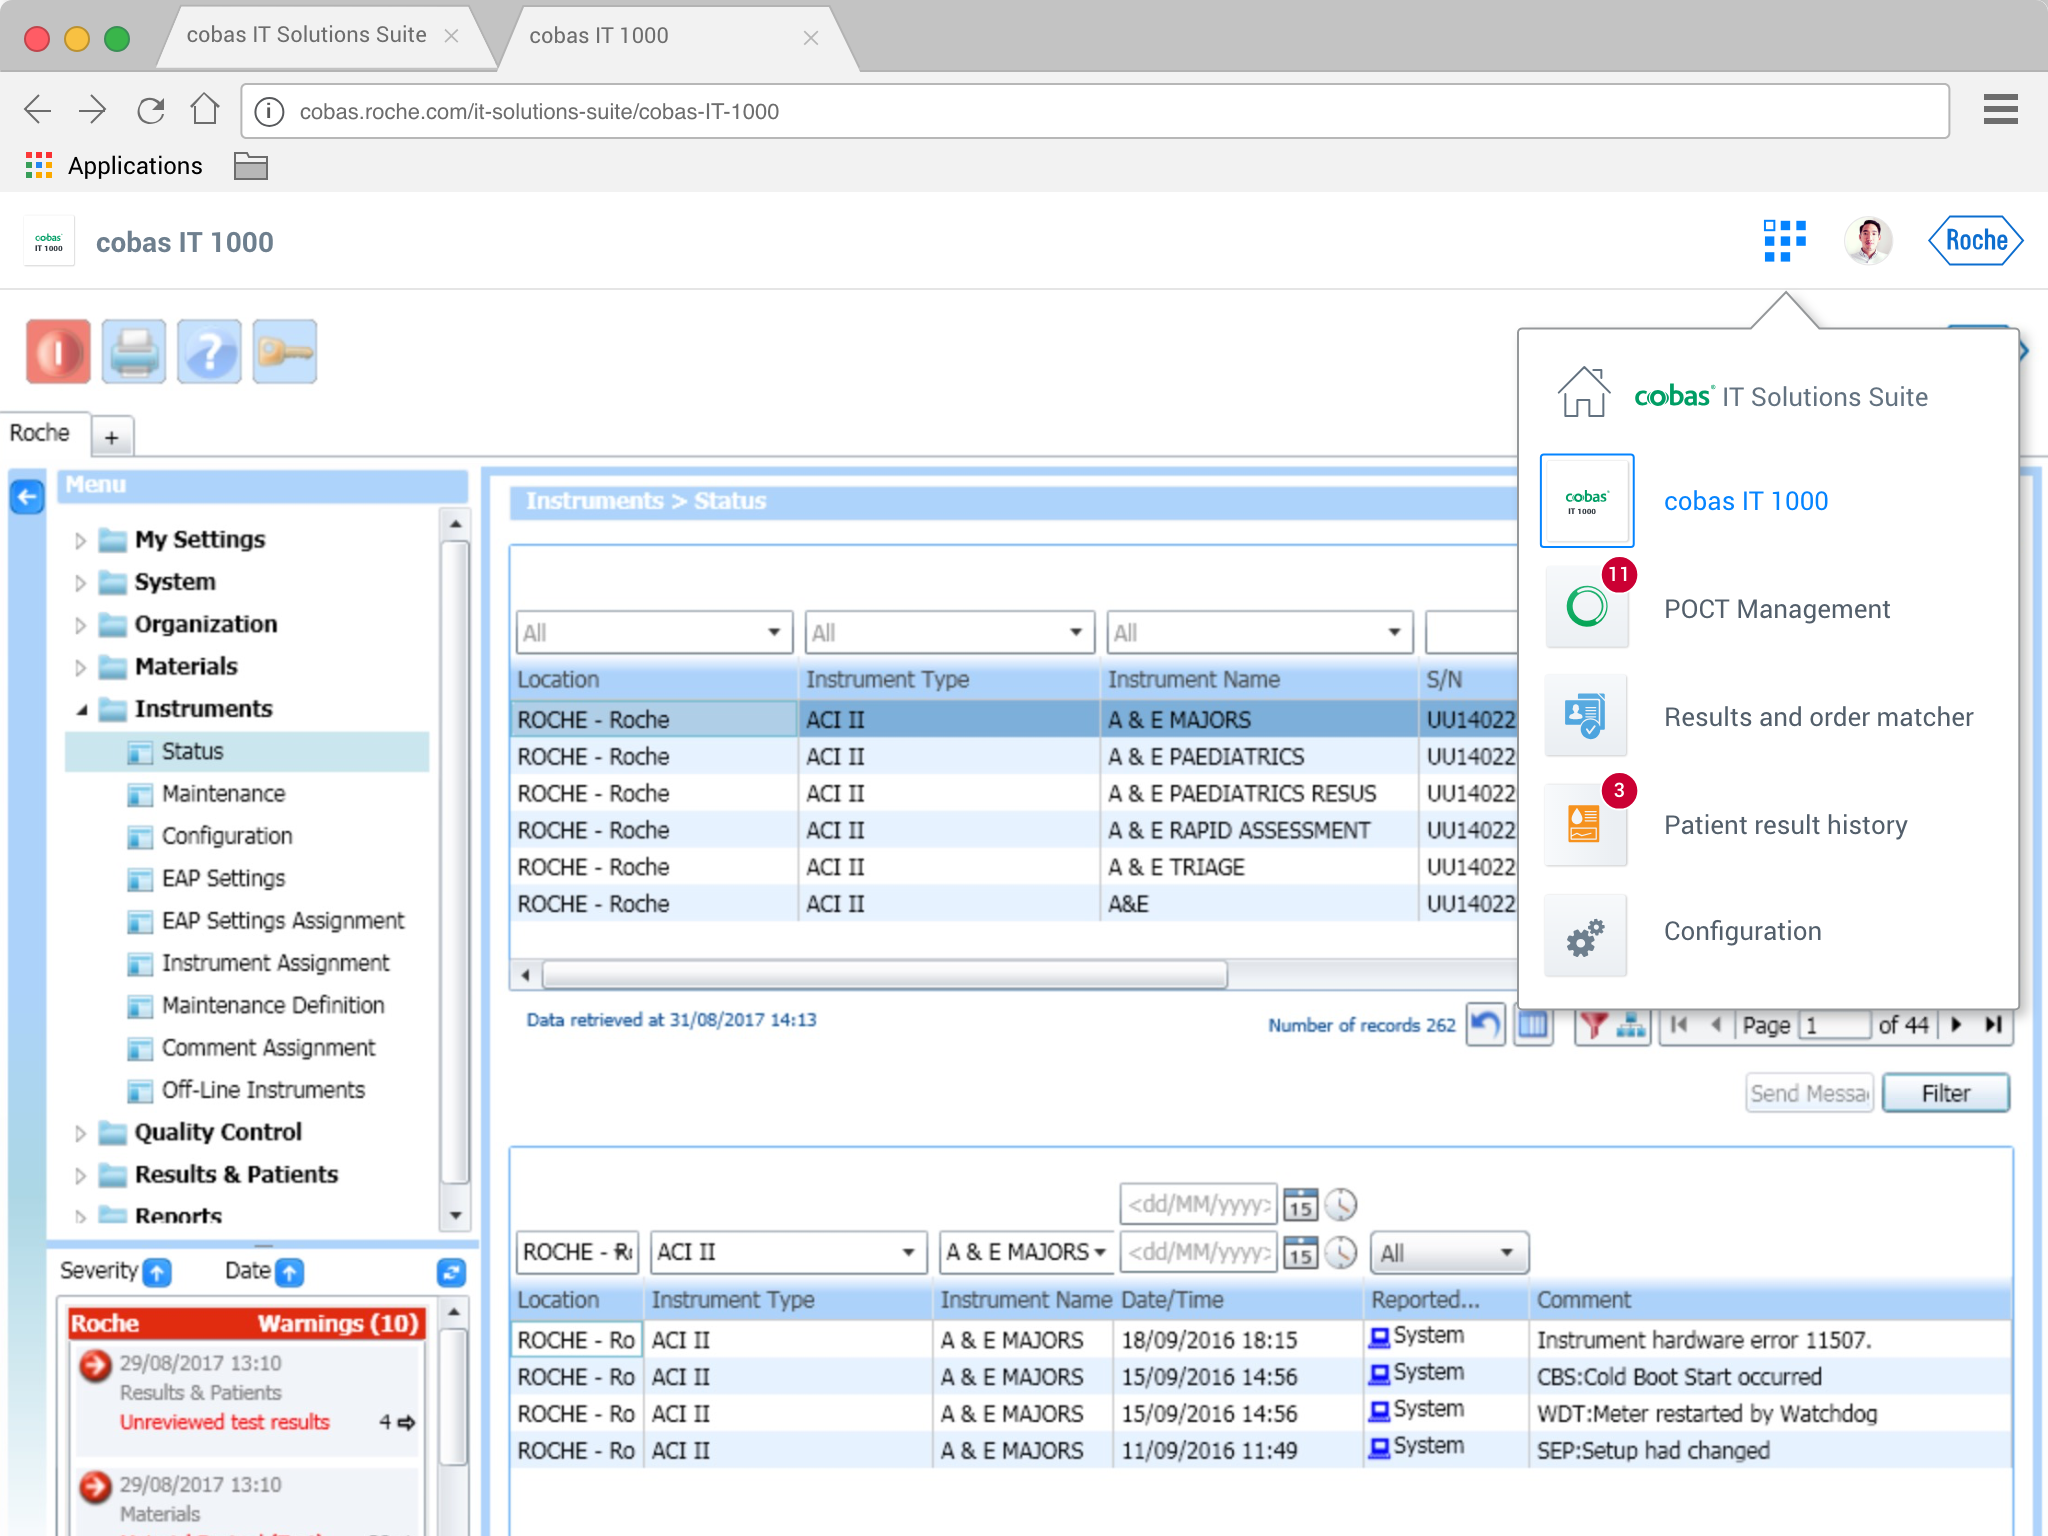The height and width of the screenshot is (1536, 2048).
Task: Open the blue app grid launcher
Action: (x=1784, y=241)
